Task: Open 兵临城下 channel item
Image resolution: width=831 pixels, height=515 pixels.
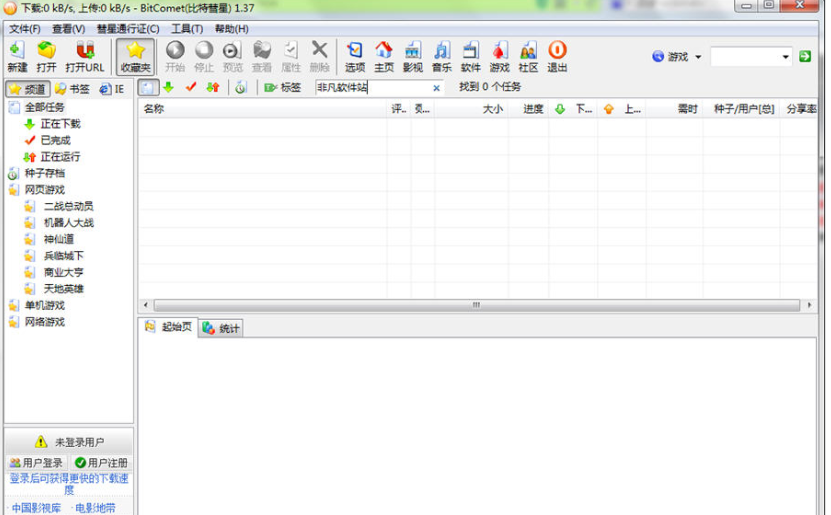Action: (63, 255)
